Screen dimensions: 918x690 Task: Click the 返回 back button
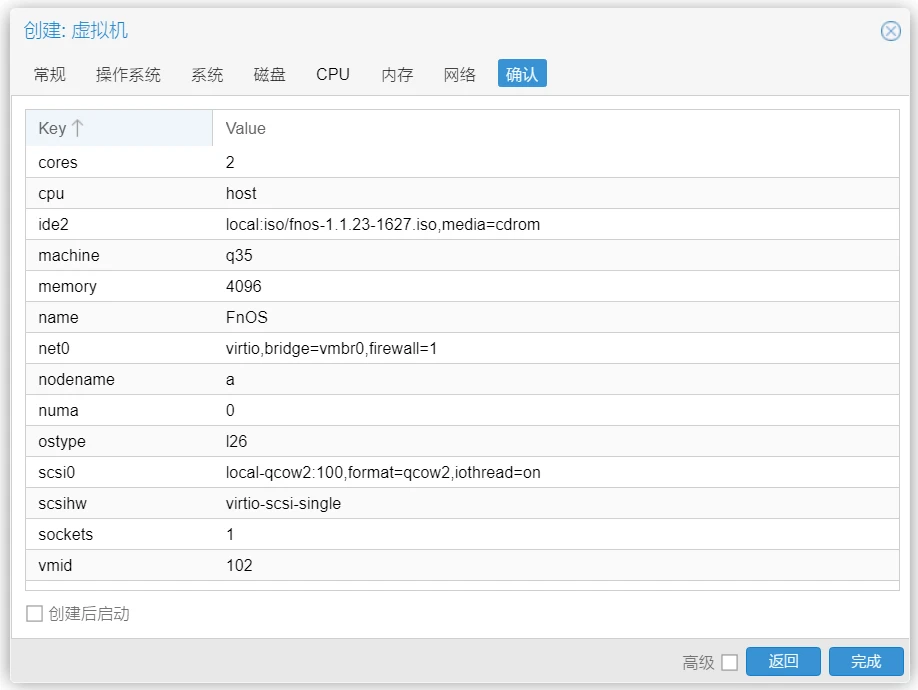pyautogui.click(x=783, y=661)
